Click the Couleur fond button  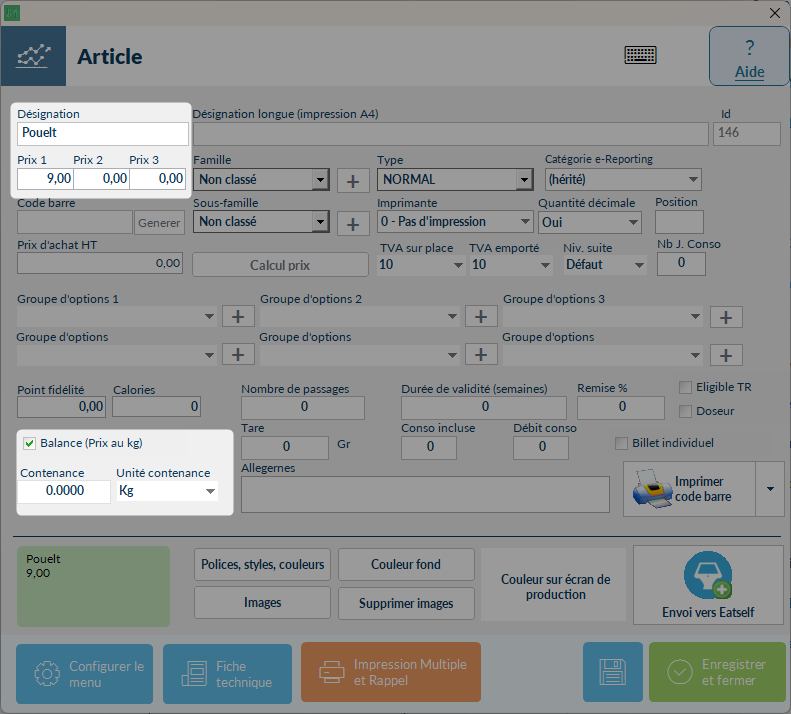[406, 565]
